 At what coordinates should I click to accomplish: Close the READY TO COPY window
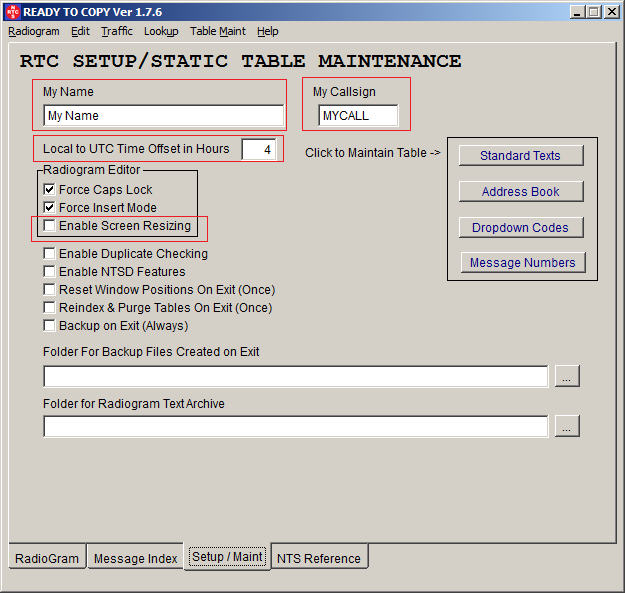coord(612,12)
